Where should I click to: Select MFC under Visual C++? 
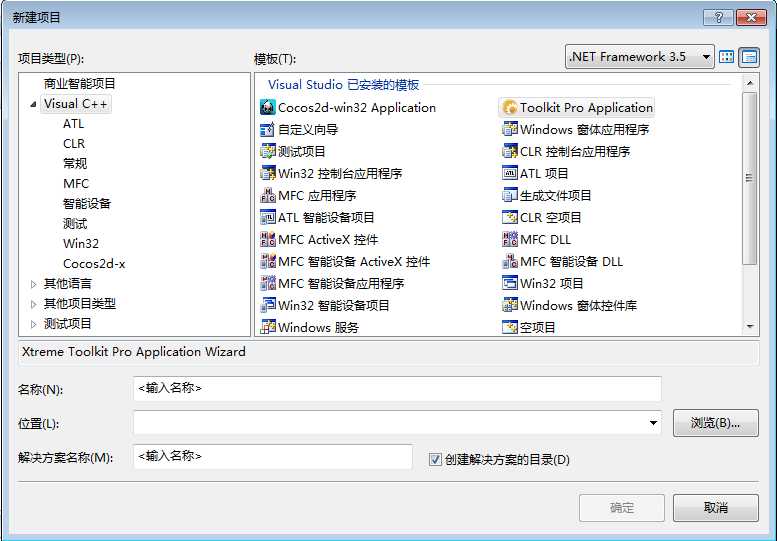[x=76, y=184]
